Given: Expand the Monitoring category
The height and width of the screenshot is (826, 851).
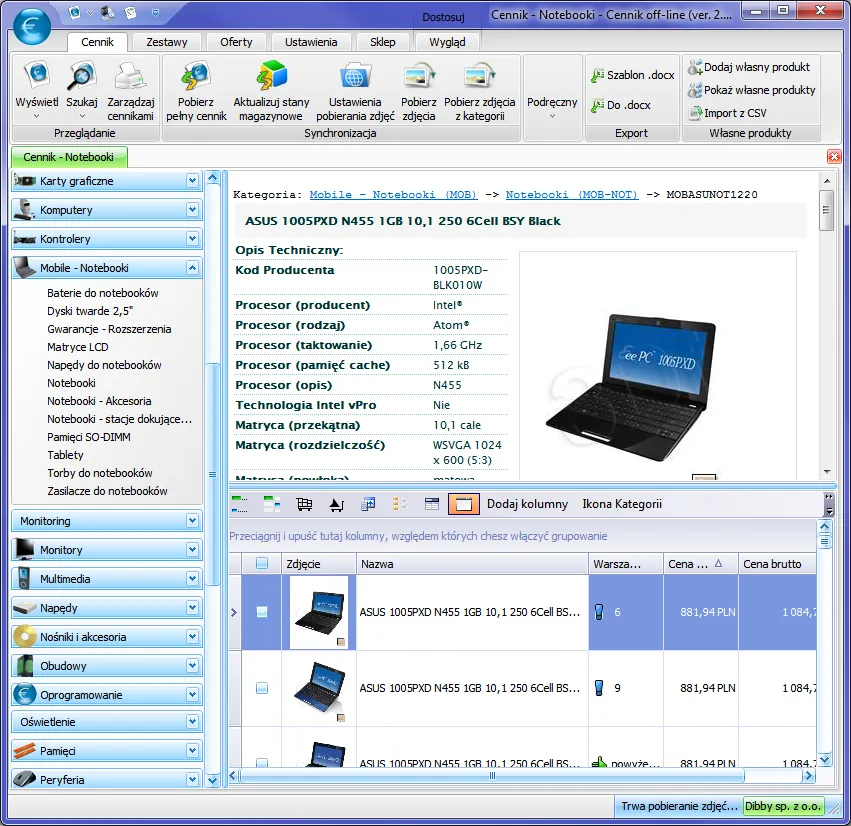Looking at the screenshot, I should tap(192, 521).
